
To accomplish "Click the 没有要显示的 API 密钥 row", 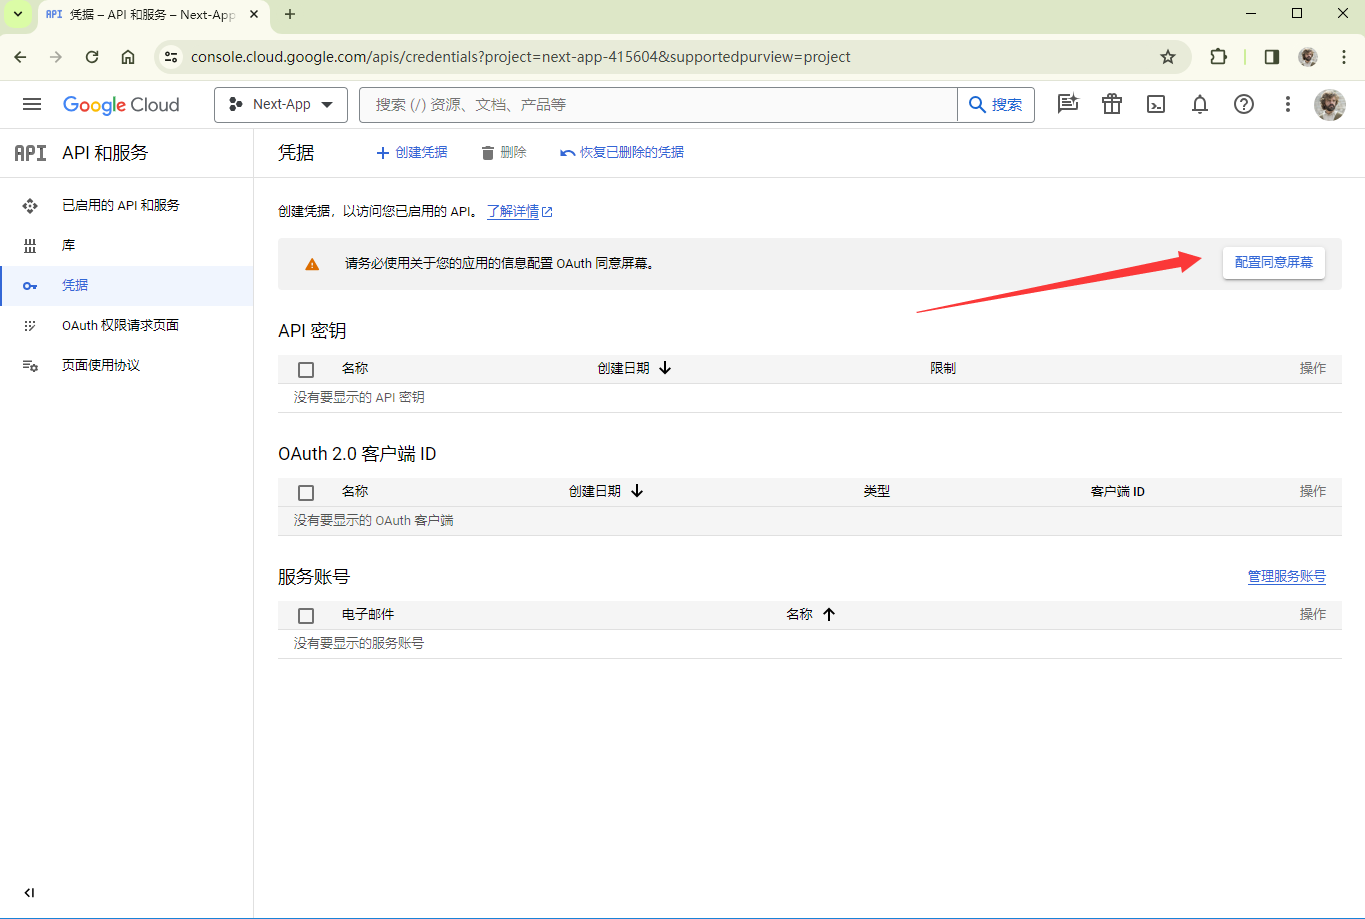I will (810, 397).
